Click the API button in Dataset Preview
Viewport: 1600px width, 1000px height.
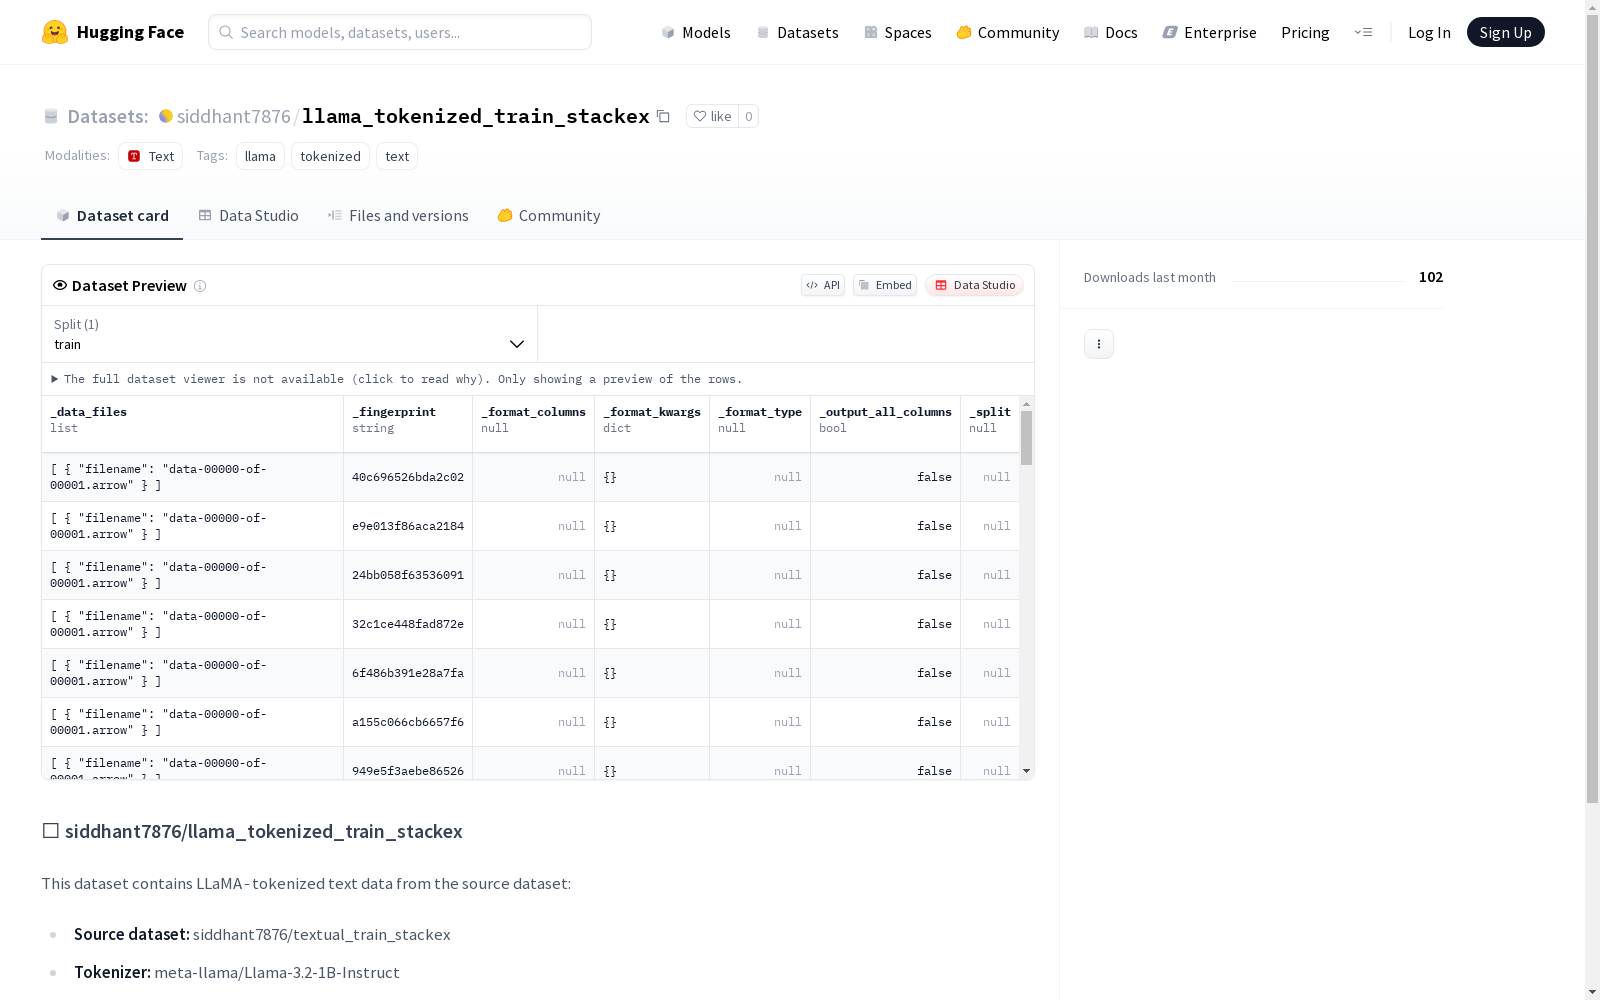pyautogui.click(x=823, y=285)
